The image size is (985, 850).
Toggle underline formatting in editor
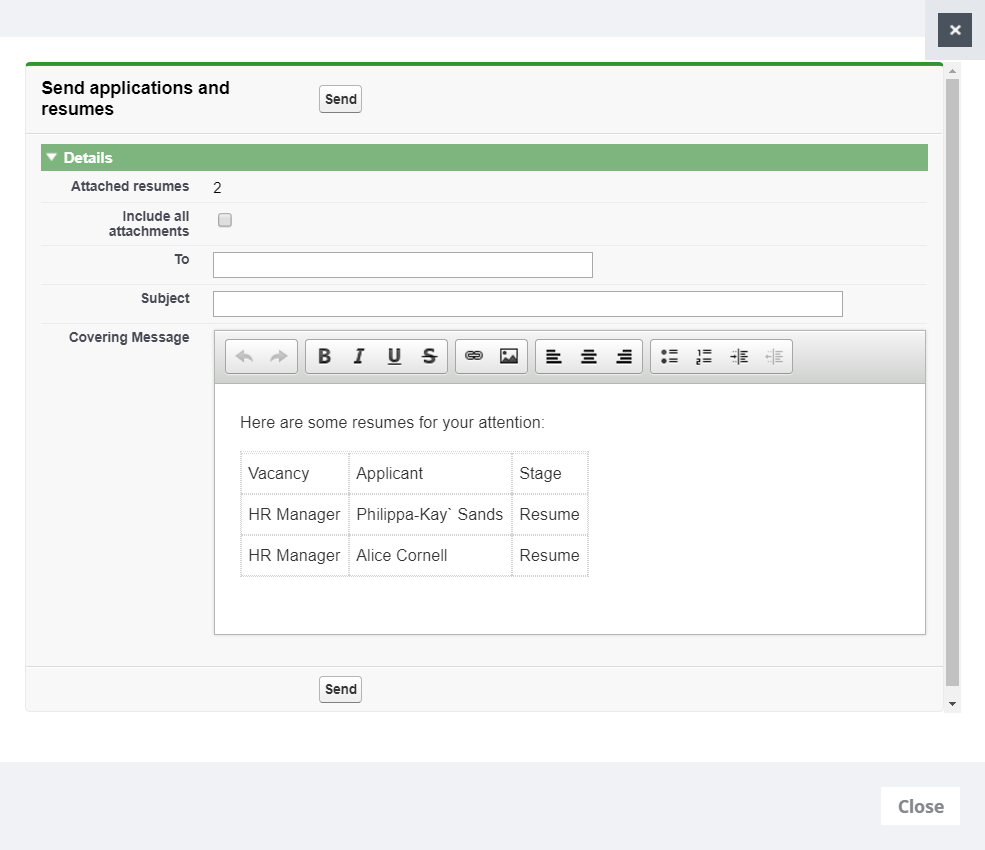394,357
